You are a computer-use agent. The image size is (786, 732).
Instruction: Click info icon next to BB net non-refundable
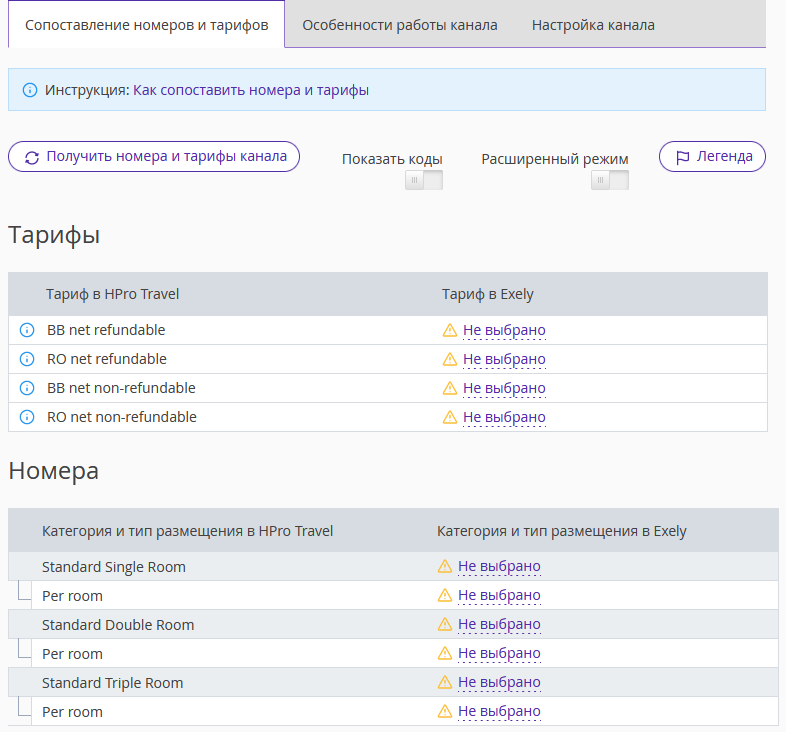tap(27, 388)
